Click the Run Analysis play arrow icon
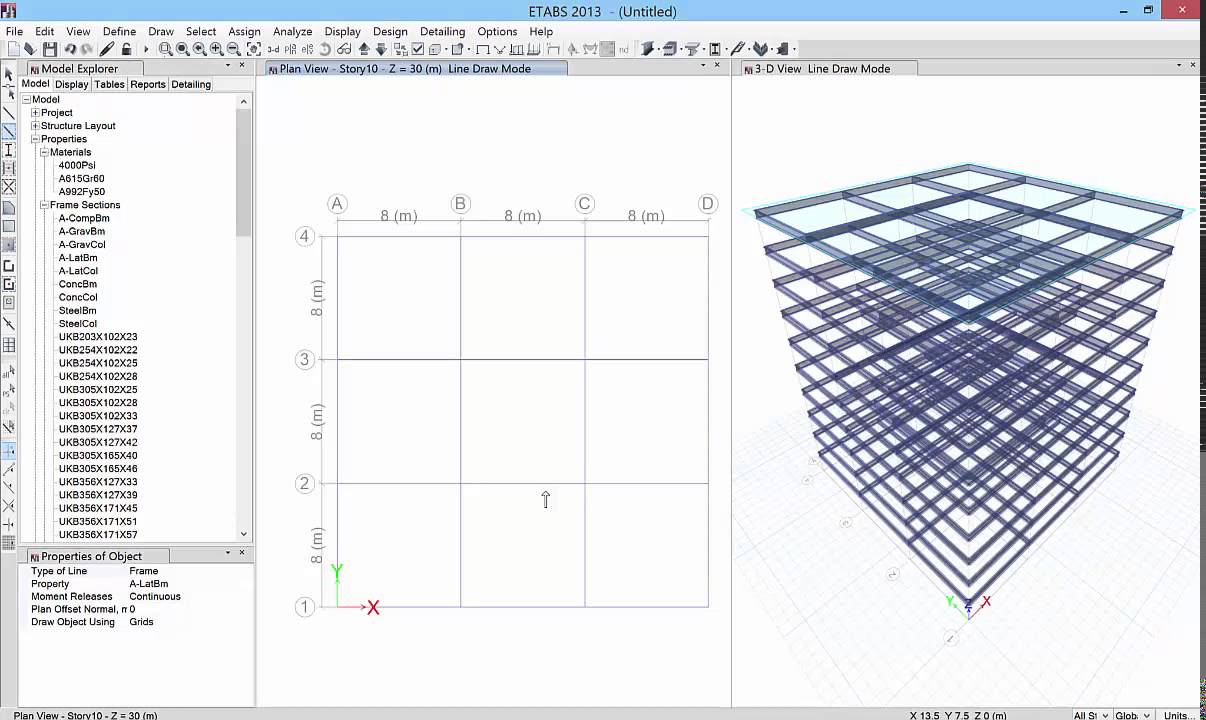The width and height of the screenshot is (1206, 720). (x=146, y=49)
